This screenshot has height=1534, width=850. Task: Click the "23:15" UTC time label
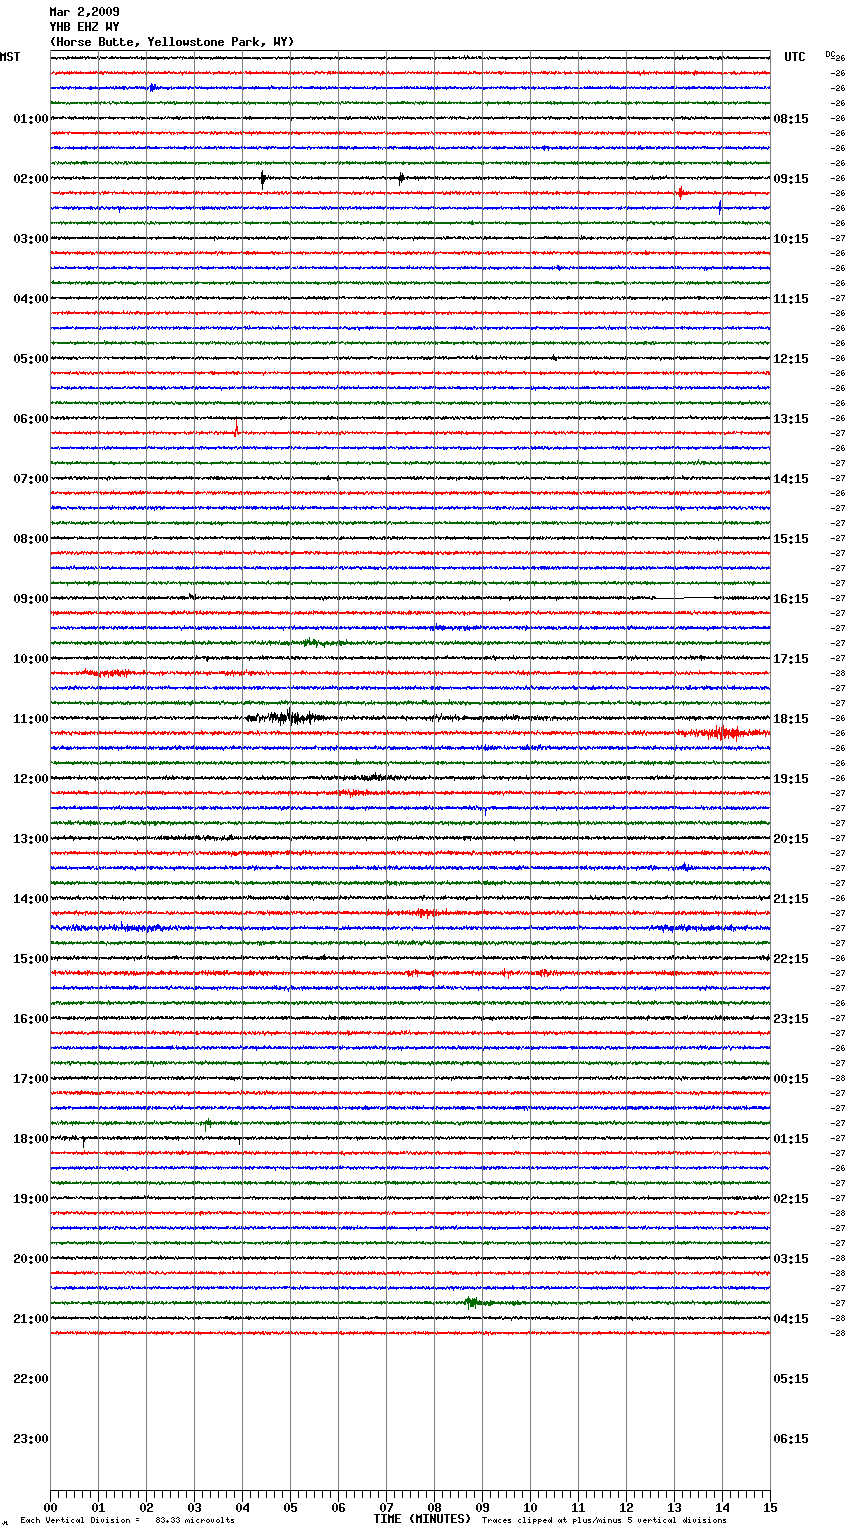pyautogui.click(x=791, y=1019)
